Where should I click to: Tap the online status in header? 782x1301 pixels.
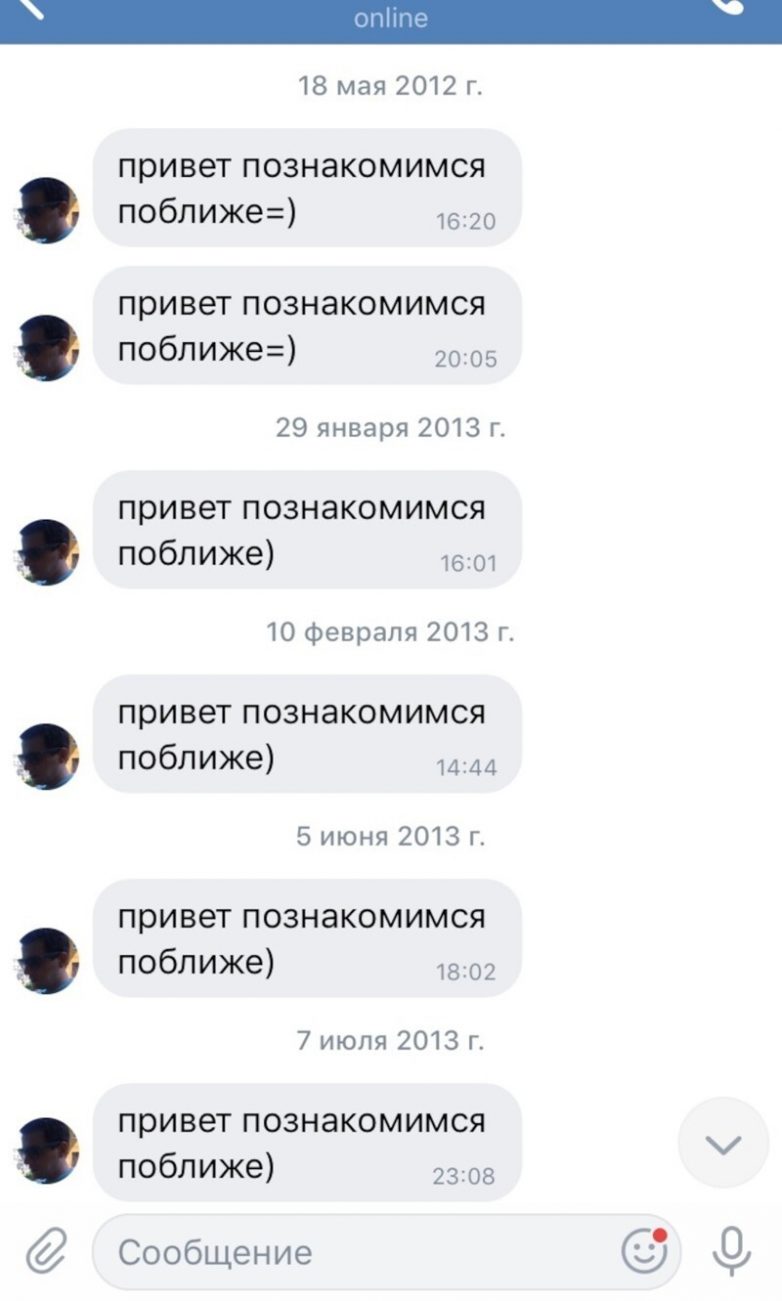pyautogui.click(x=391, y=18)
